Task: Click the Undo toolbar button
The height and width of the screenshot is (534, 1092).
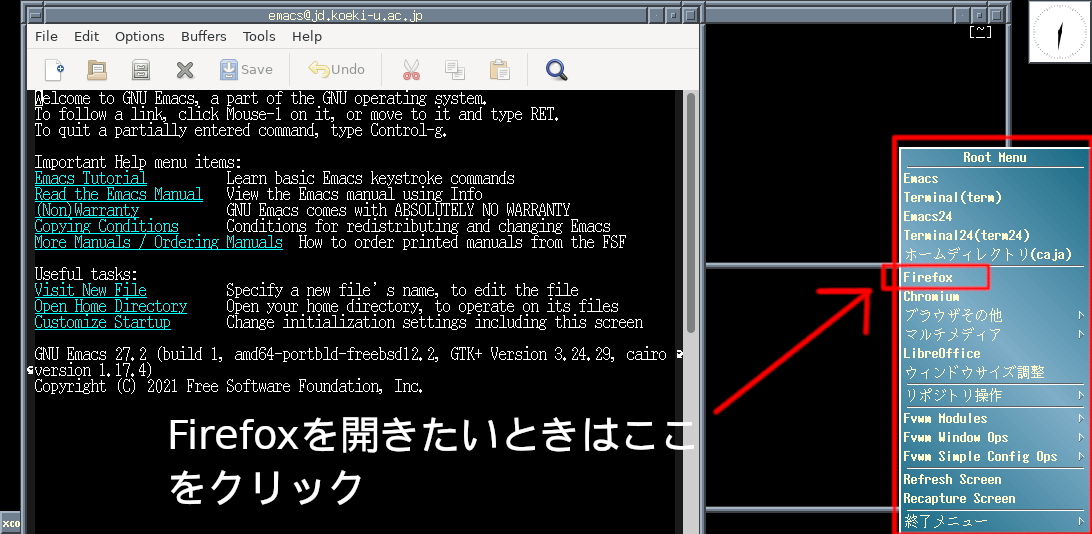Action: tap(337, 70)
